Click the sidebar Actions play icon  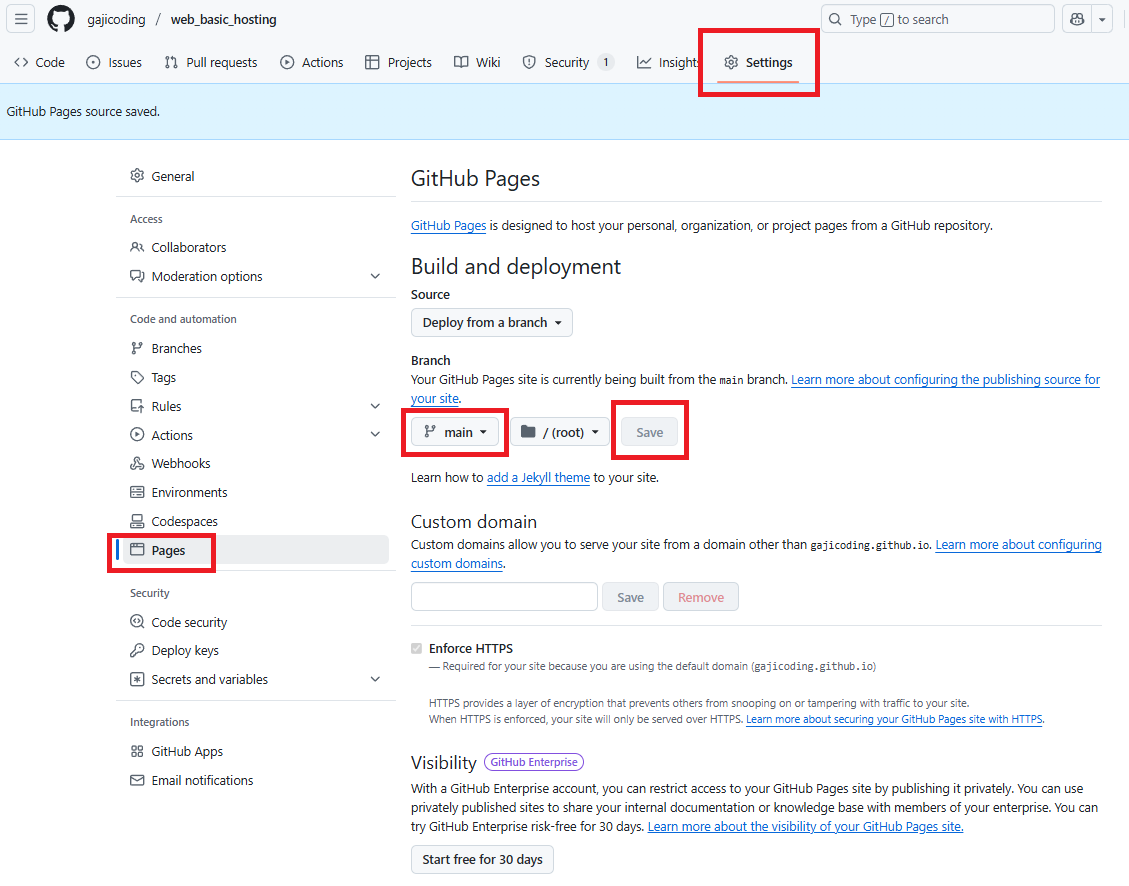click(x=137, y=435)
